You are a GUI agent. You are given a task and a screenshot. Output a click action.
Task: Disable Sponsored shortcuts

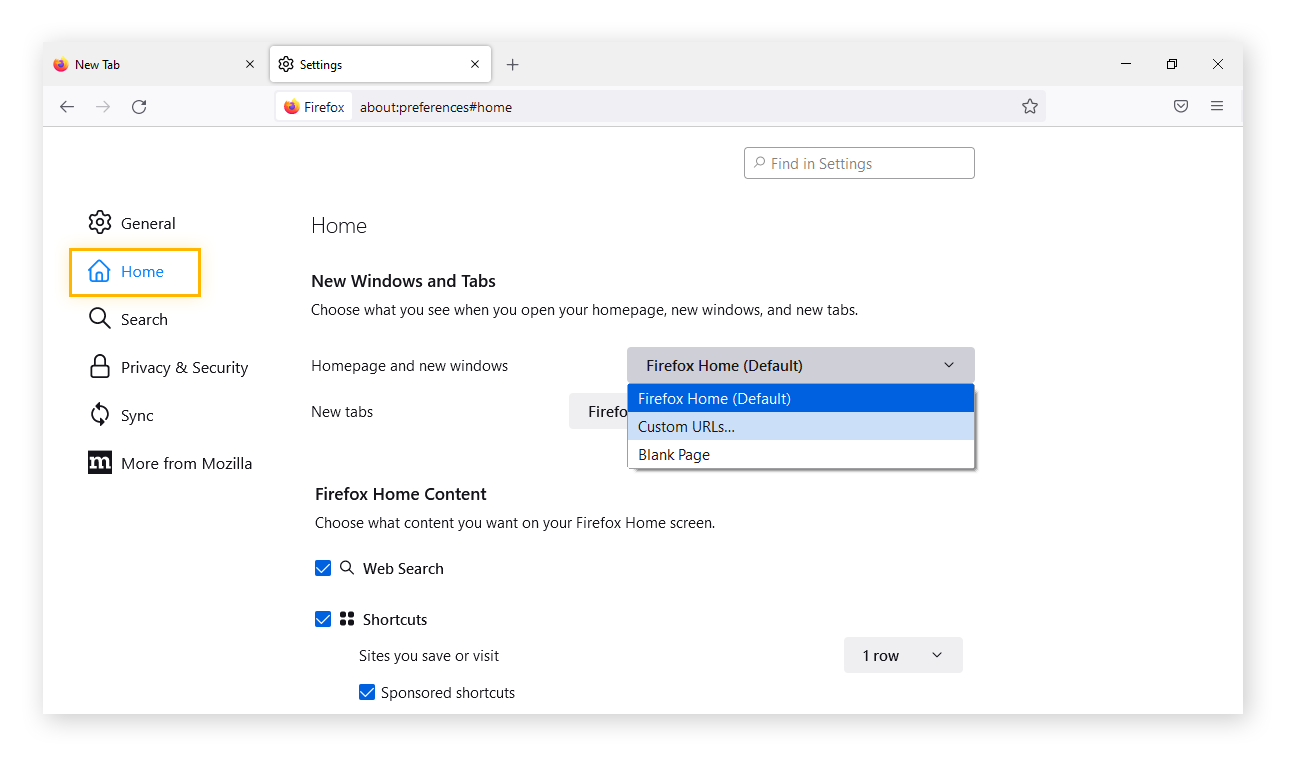point(367,692)
